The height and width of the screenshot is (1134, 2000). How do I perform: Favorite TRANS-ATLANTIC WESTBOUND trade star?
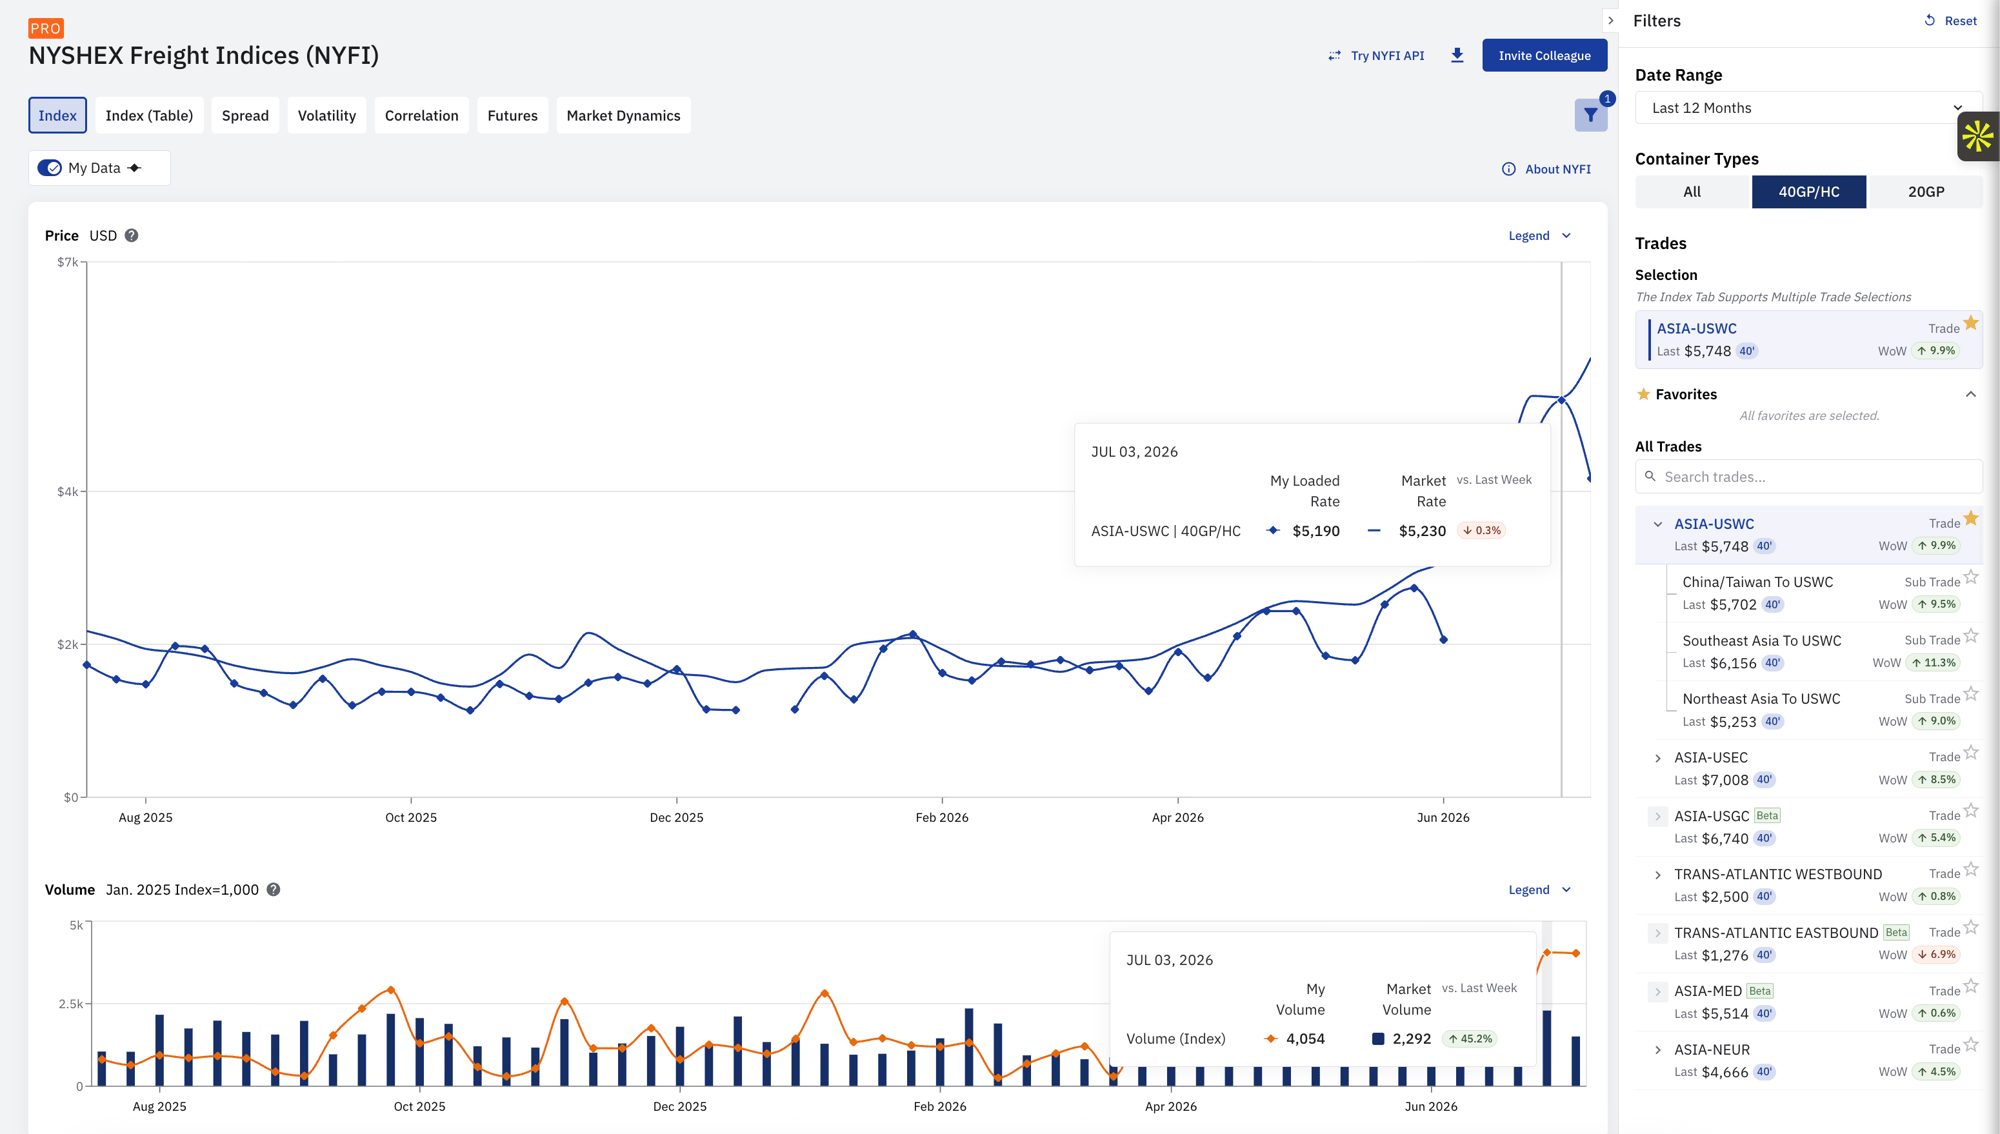pyautogui.click(x=1971, y=870)
